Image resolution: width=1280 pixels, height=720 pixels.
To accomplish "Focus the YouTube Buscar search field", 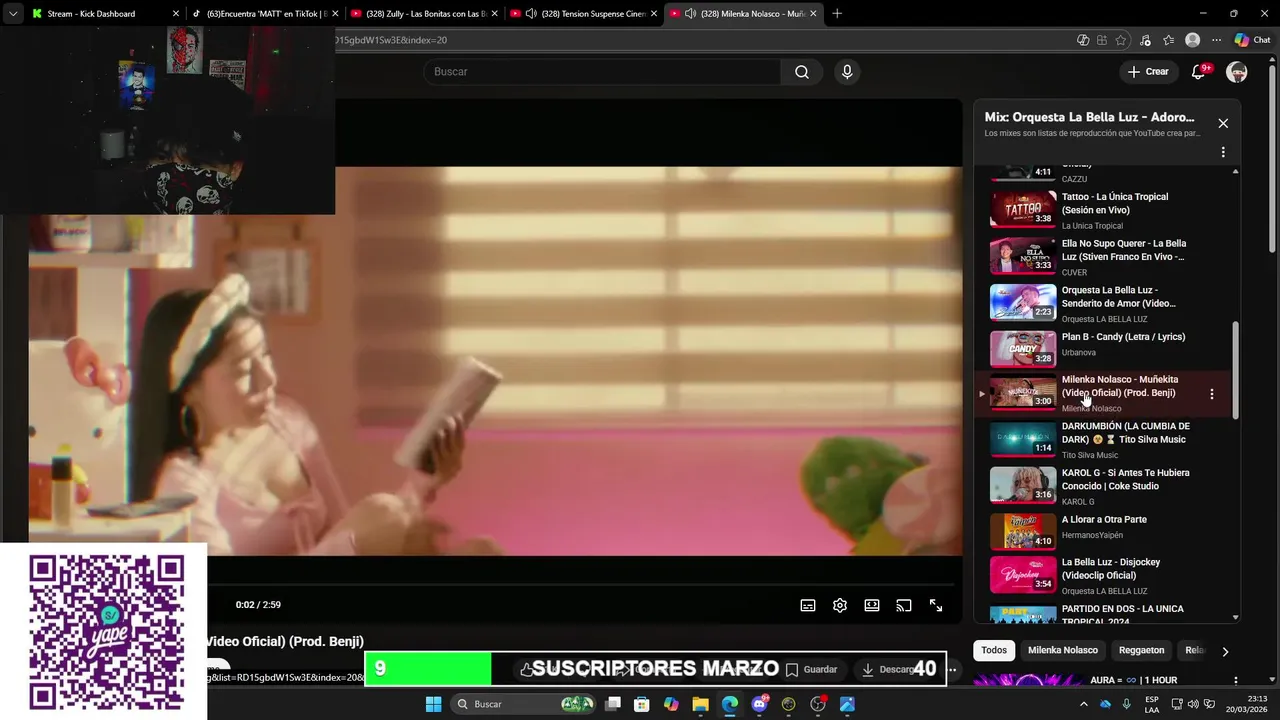I will click(x=601, y=72).
